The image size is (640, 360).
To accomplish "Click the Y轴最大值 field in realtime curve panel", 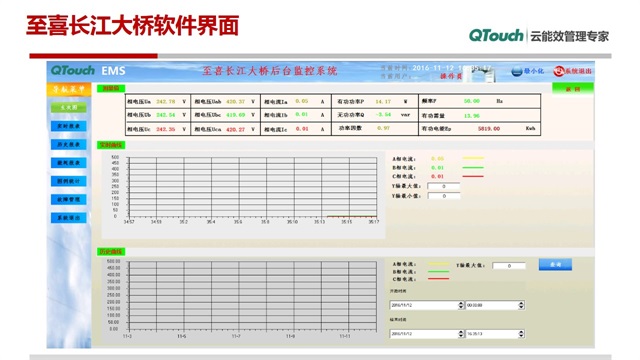I will coord(444,186).
